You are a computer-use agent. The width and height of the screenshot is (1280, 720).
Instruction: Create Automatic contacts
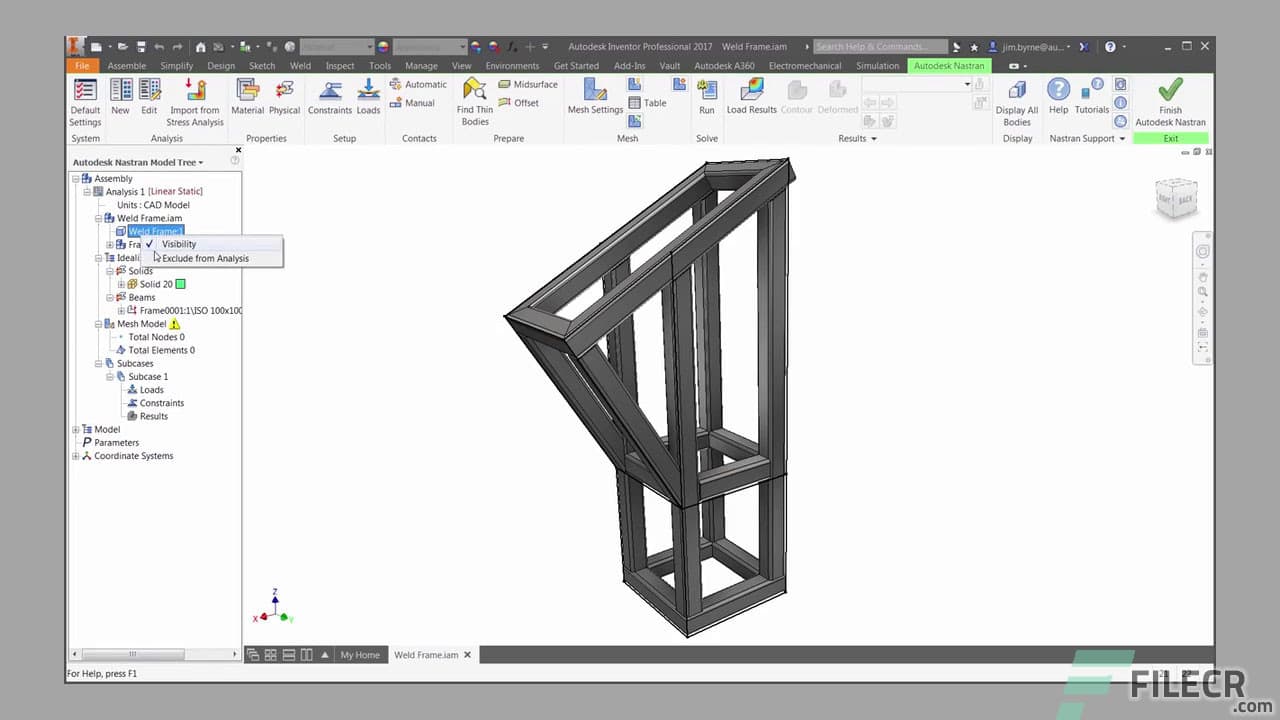(x=418, y=84)
